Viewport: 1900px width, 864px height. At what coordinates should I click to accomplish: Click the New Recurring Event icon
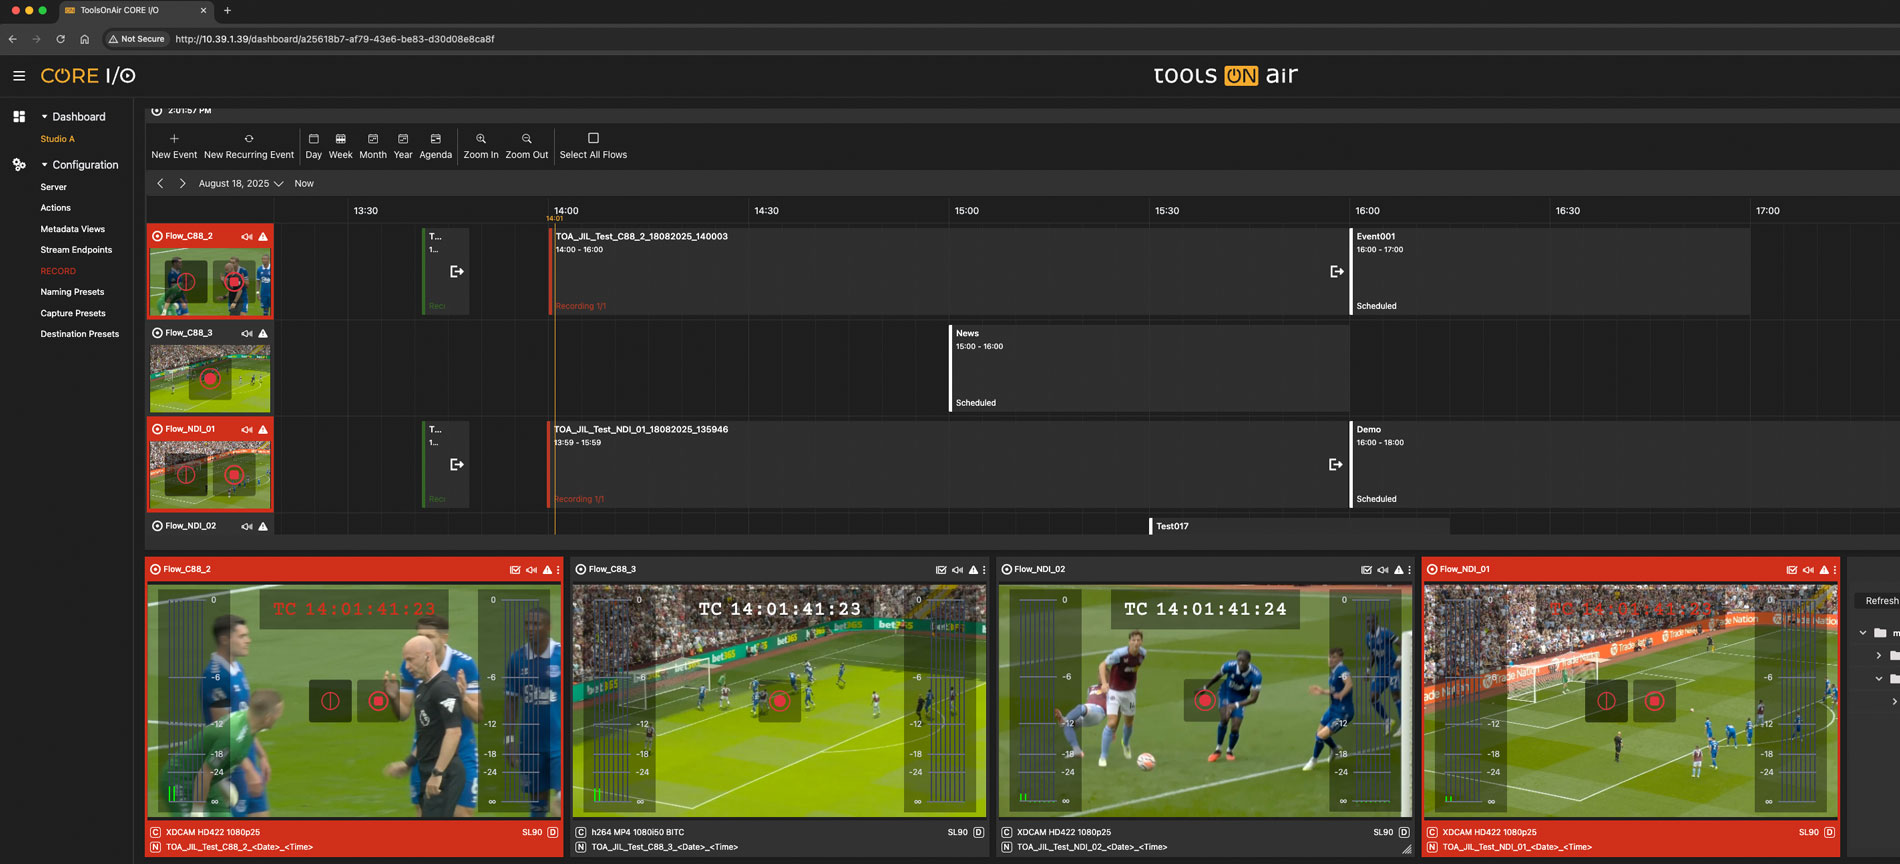249,139
